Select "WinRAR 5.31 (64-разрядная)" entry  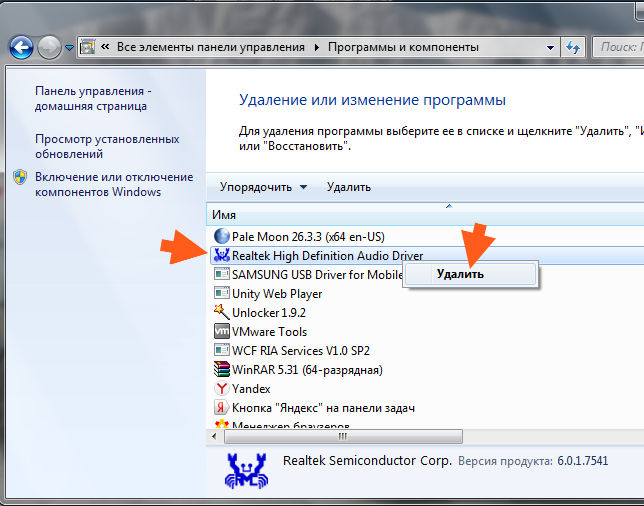307,370
